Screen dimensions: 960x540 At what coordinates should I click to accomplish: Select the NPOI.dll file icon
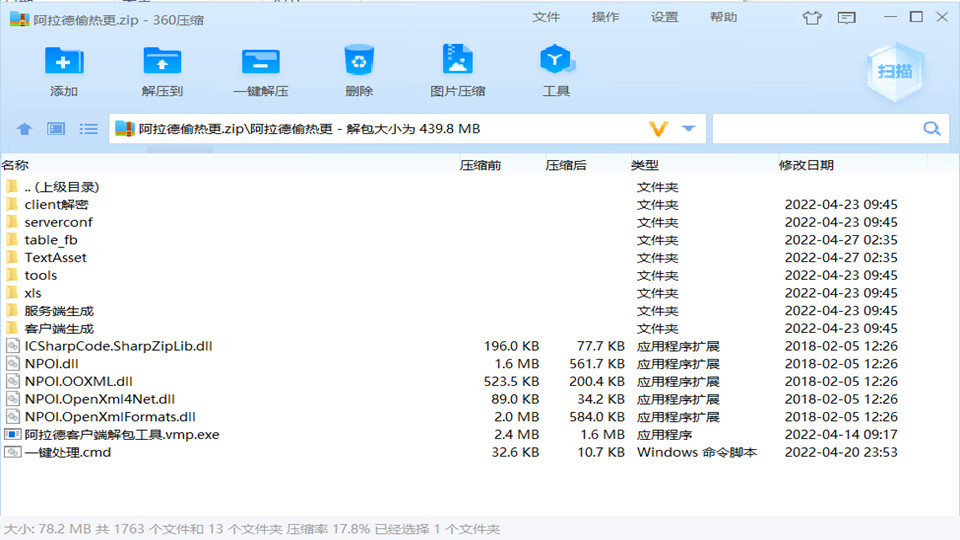pos(13,364)
